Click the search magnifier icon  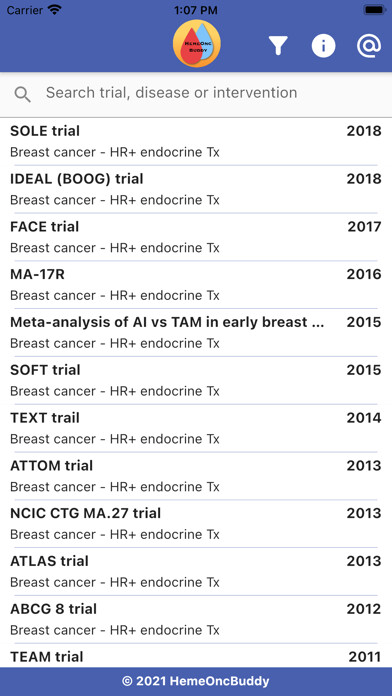click(22, 95)
